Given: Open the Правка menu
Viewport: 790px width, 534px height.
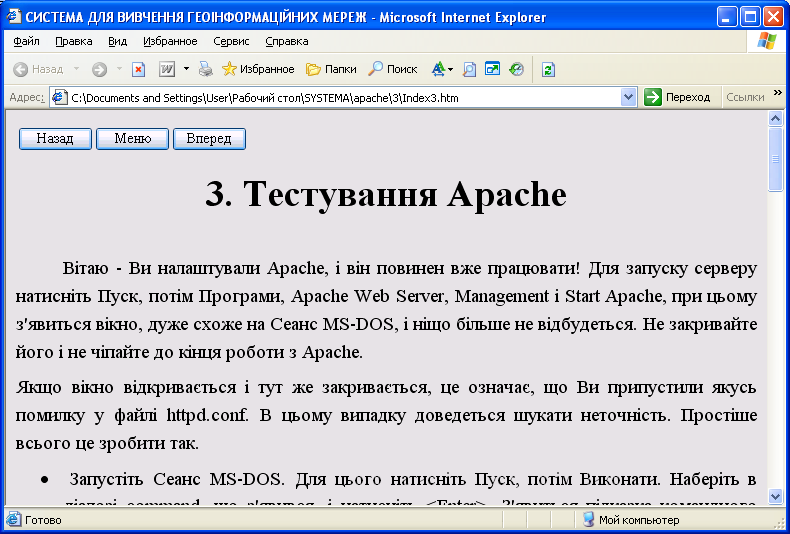Looking at the screenshot, I should point(74,41).
